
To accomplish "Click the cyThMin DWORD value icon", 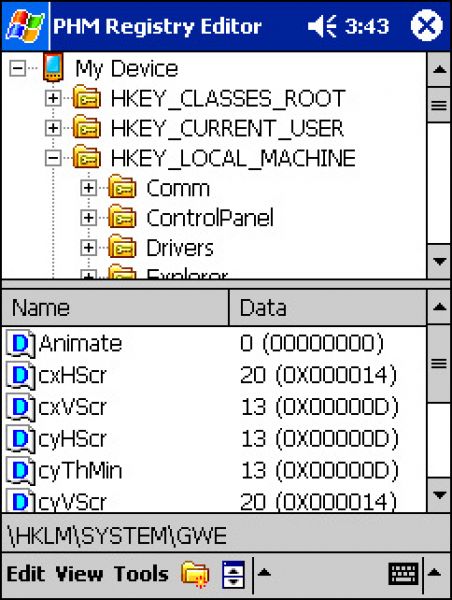I will tap(21, 471).
